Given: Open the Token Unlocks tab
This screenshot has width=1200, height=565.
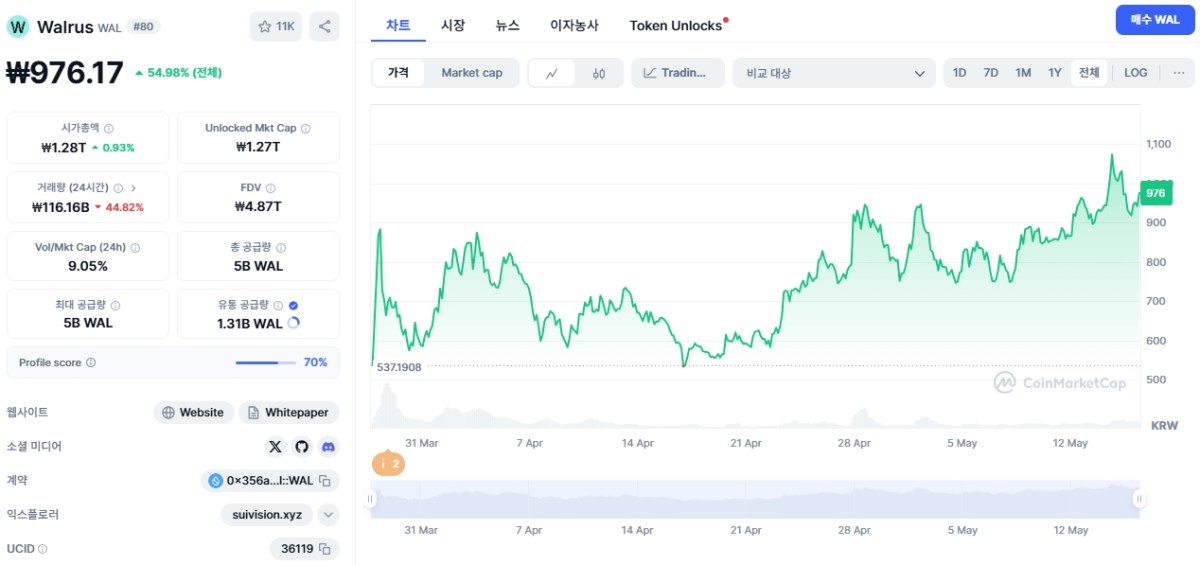Looking at the screenshot, I should click(x=676, y=25).
